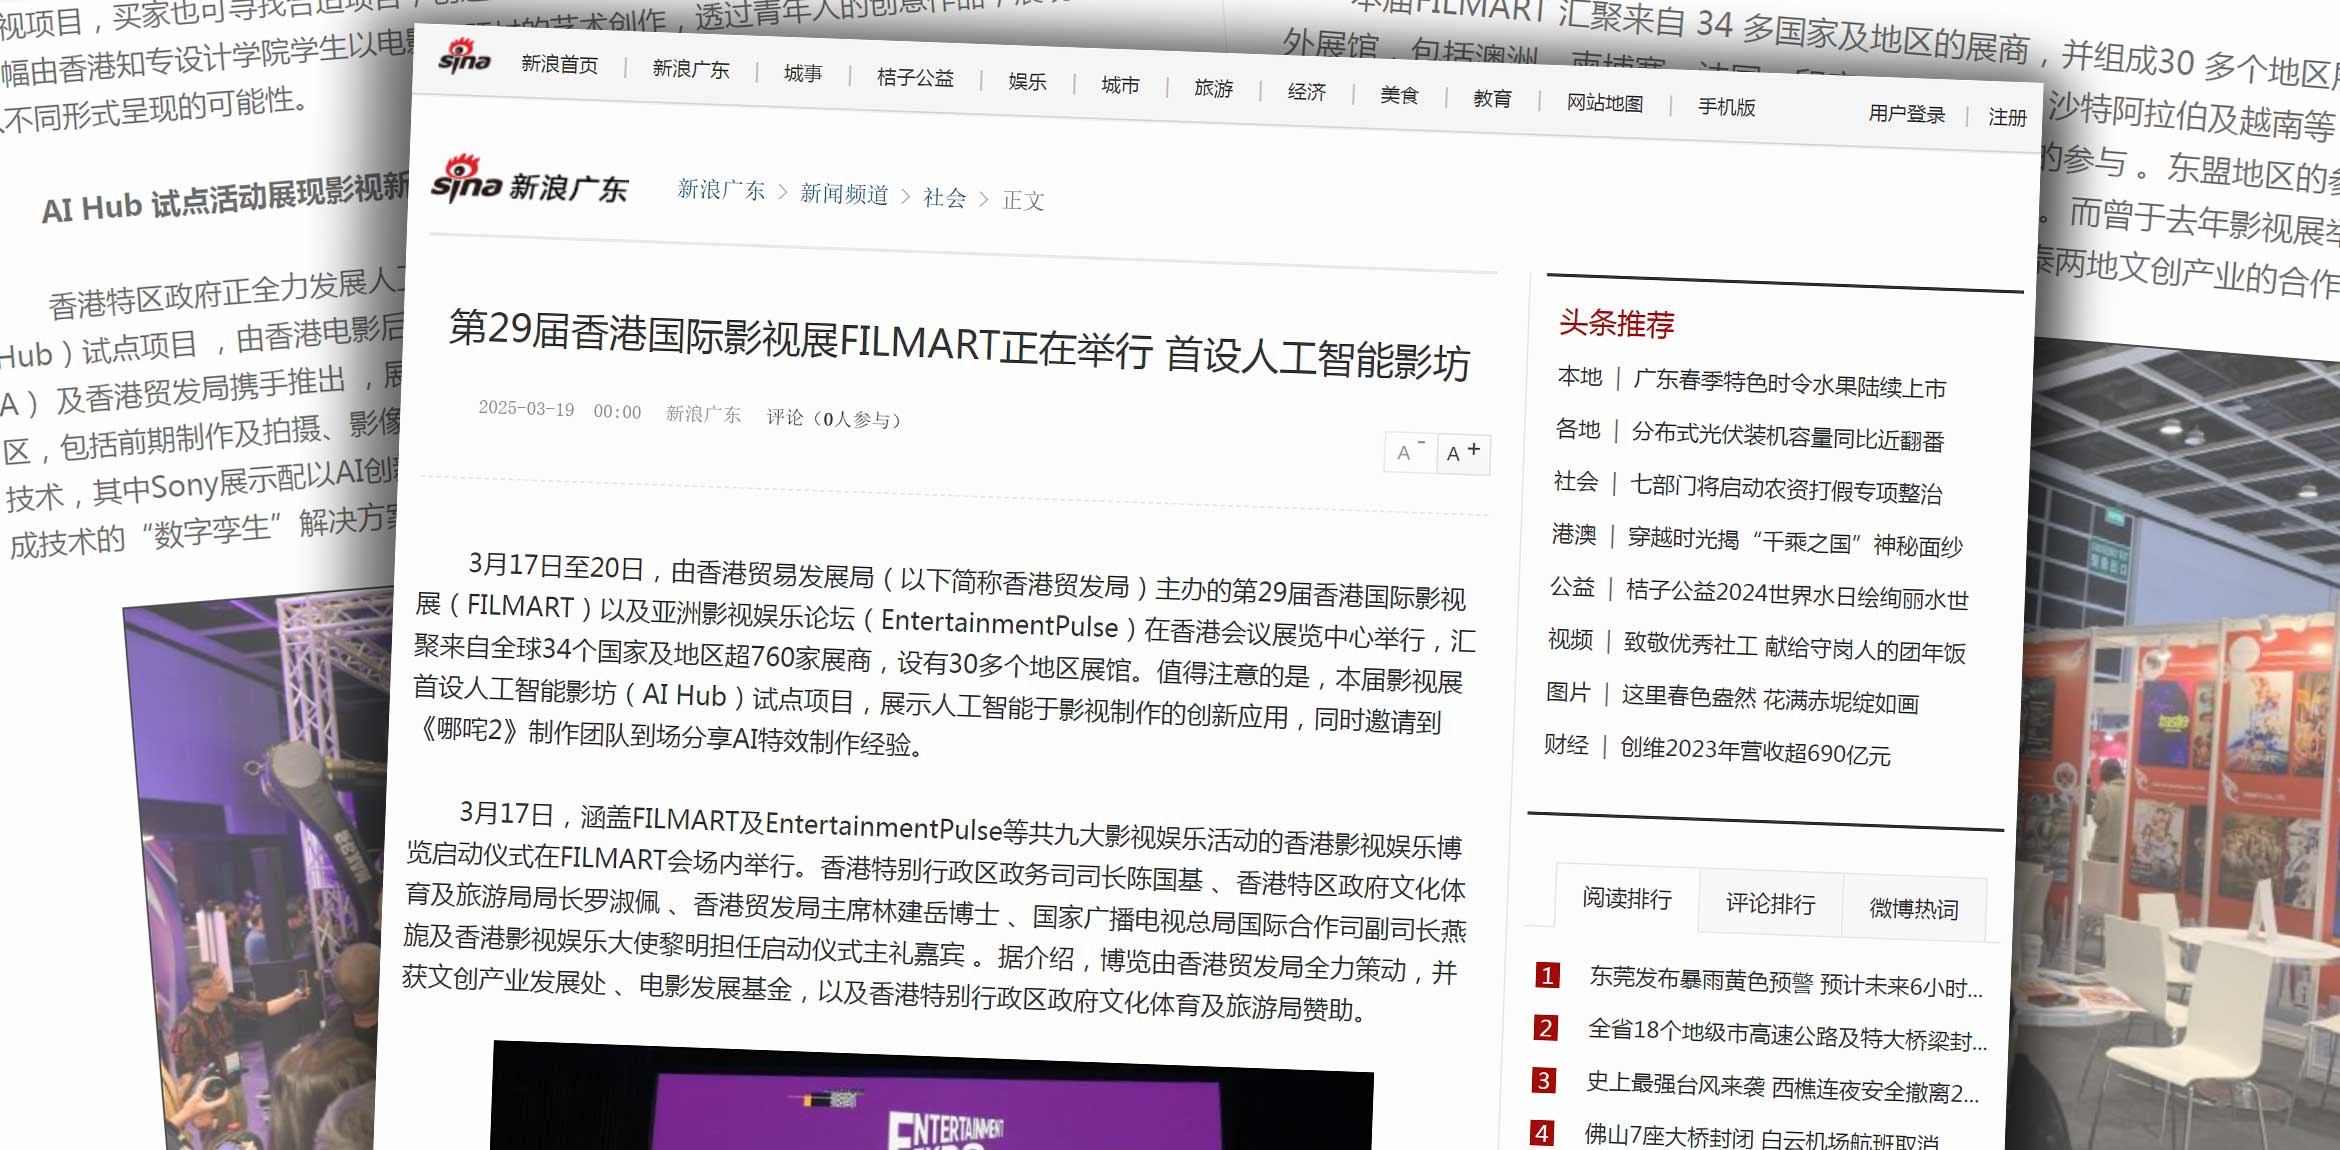
Task: Open 桔子公益 navigation item
Action: [915, 77]
